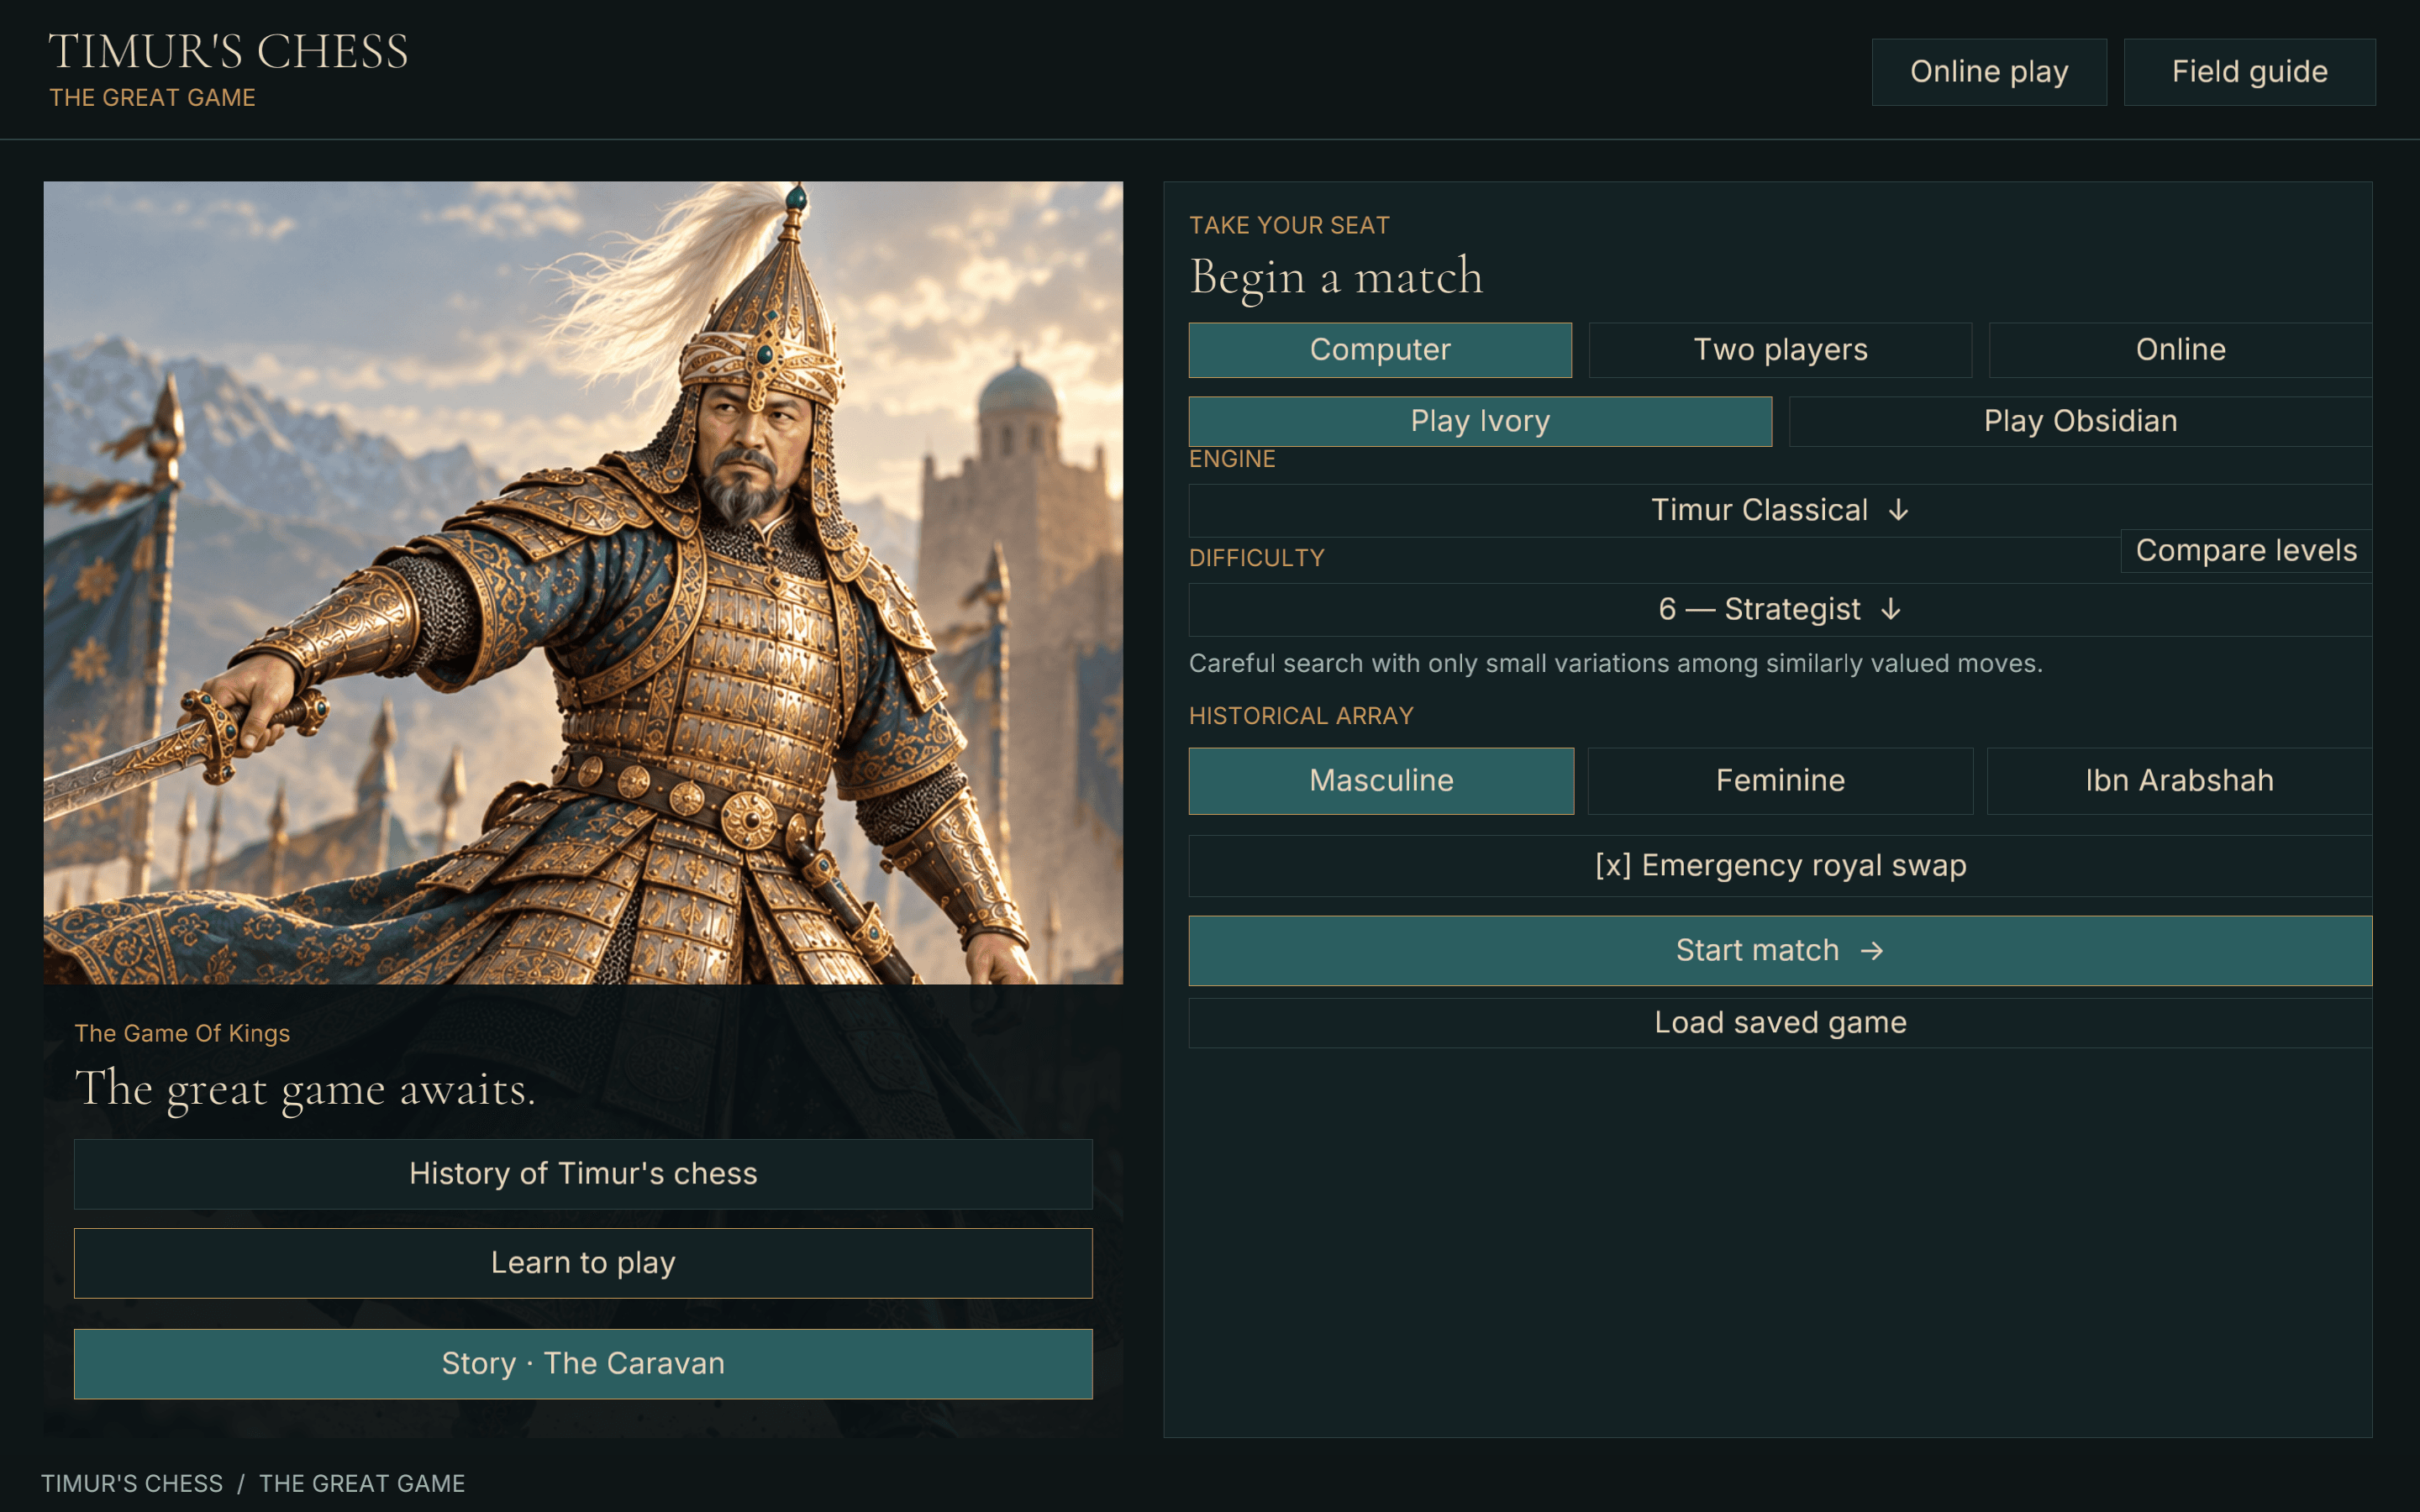This screenshot has width=2420, height=1512.
Task: Switch to Two players mode
Action: click(1780, 350)
